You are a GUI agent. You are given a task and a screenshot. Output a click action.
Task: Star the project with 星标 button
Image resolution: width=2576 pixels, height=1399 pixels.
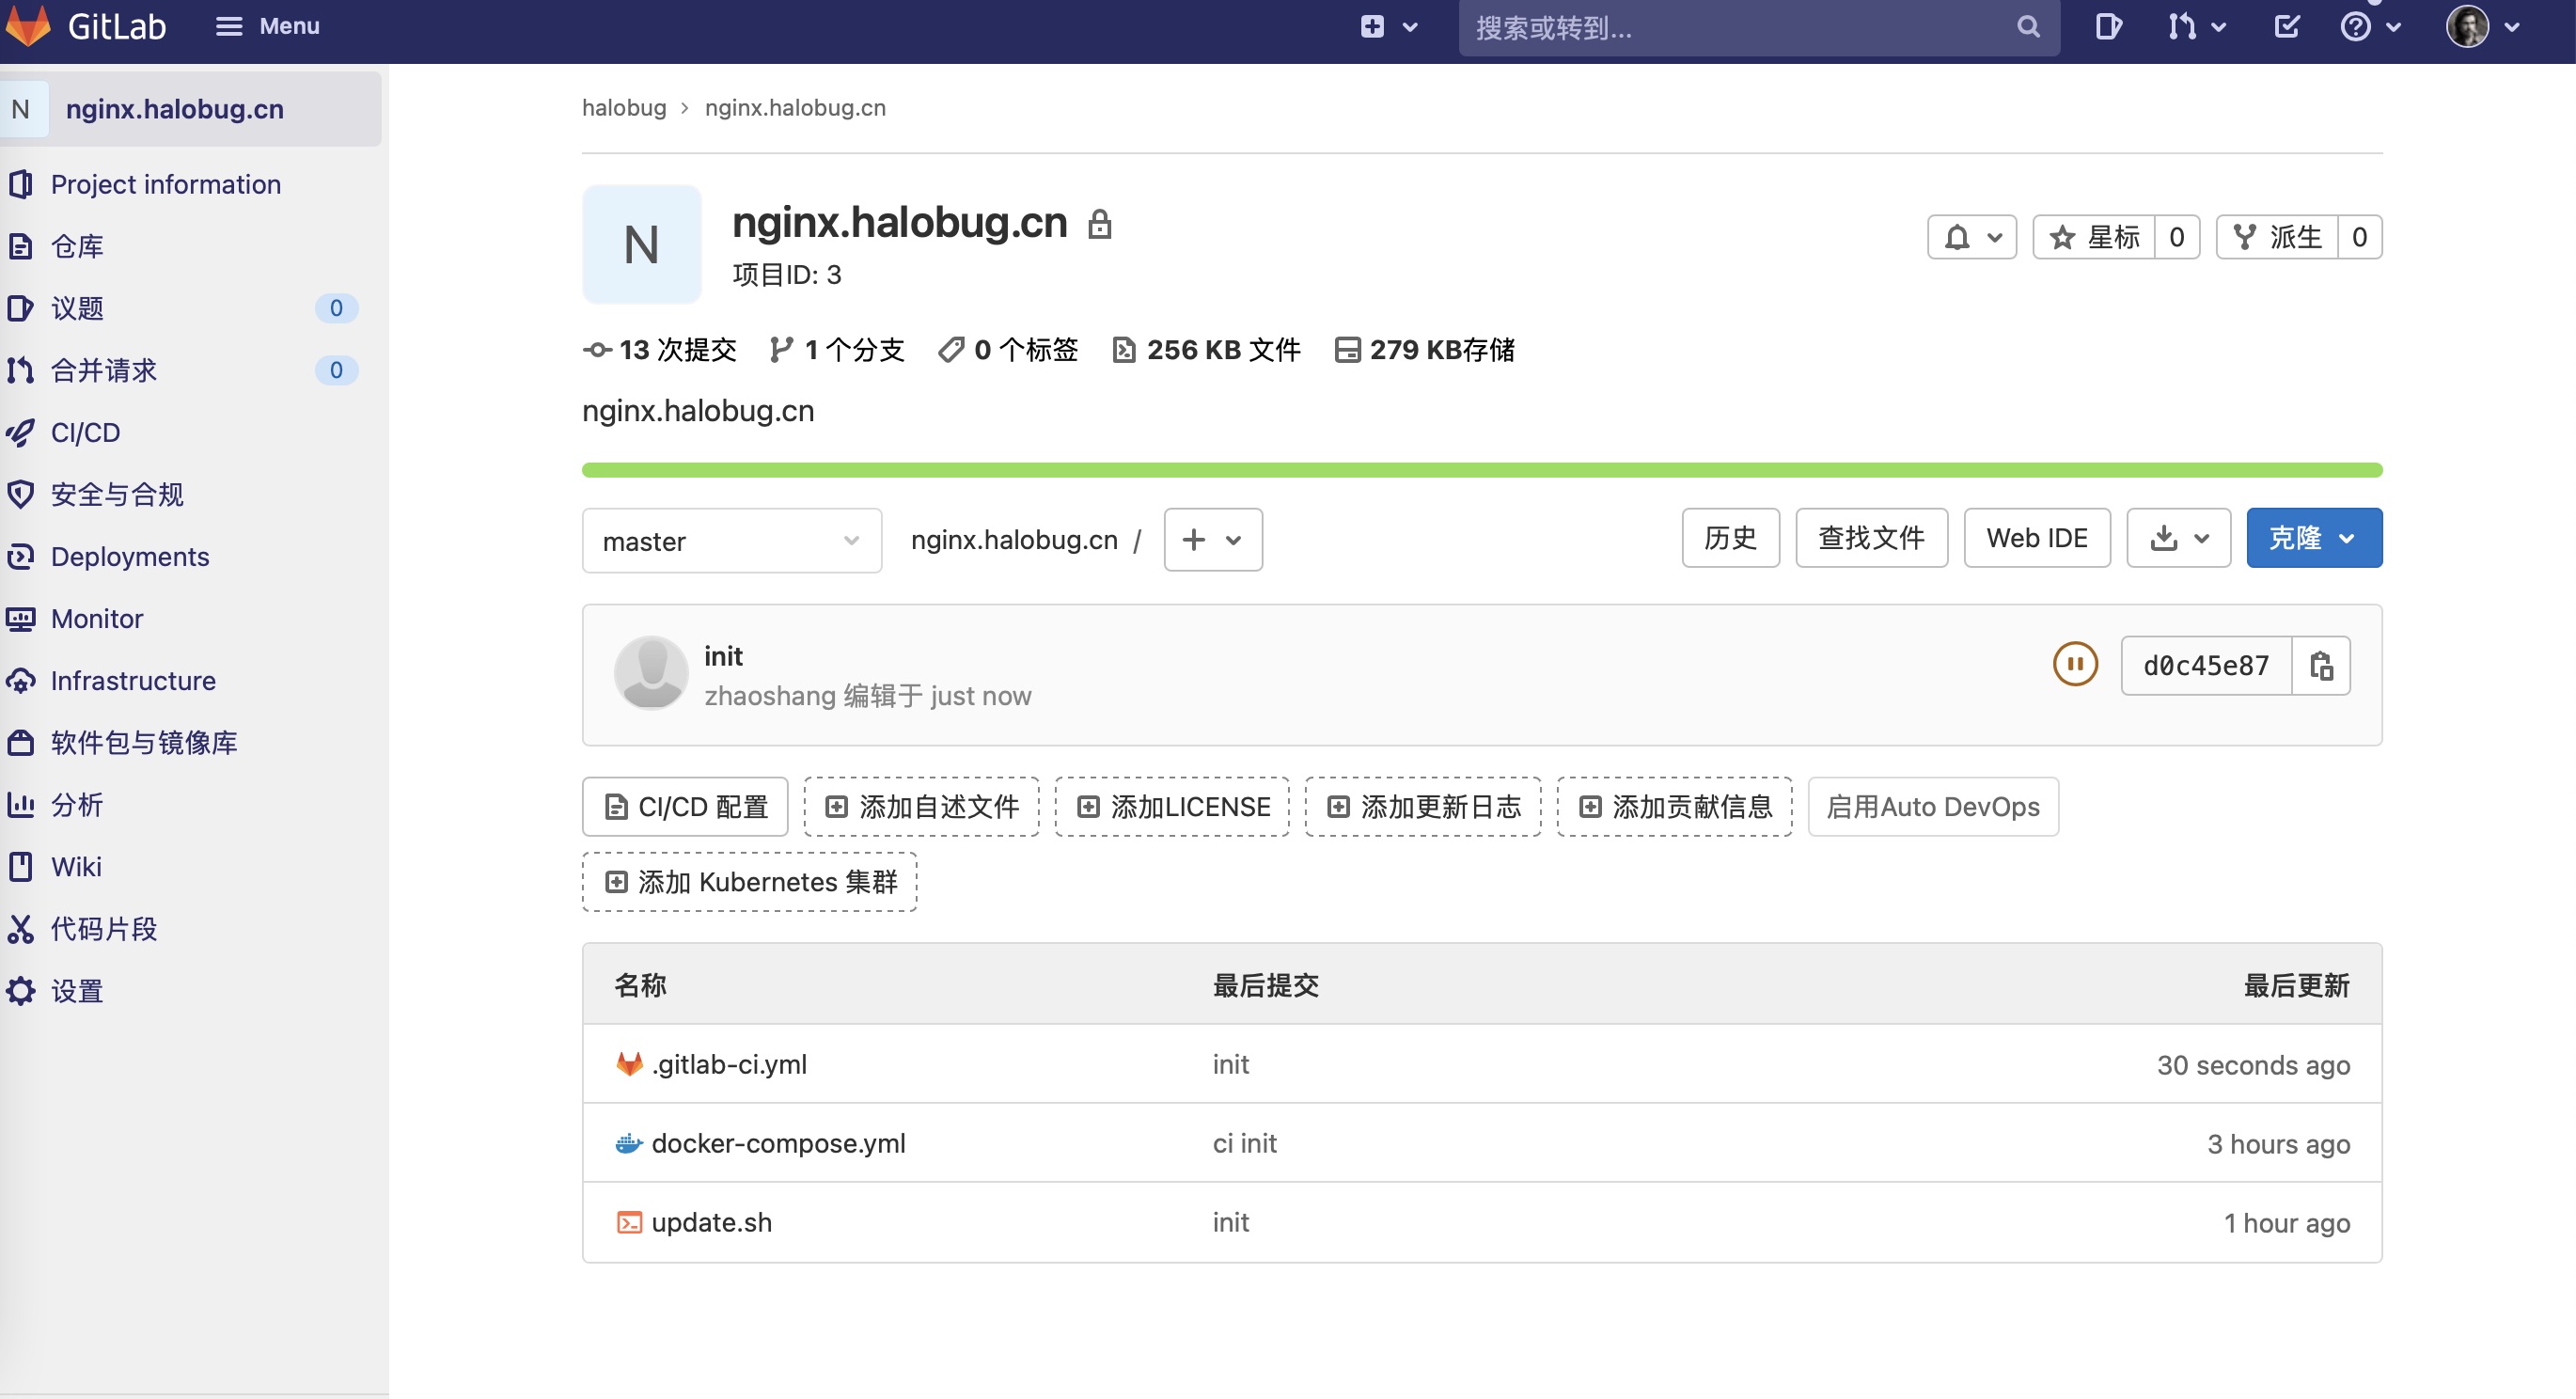[2094, 237]
